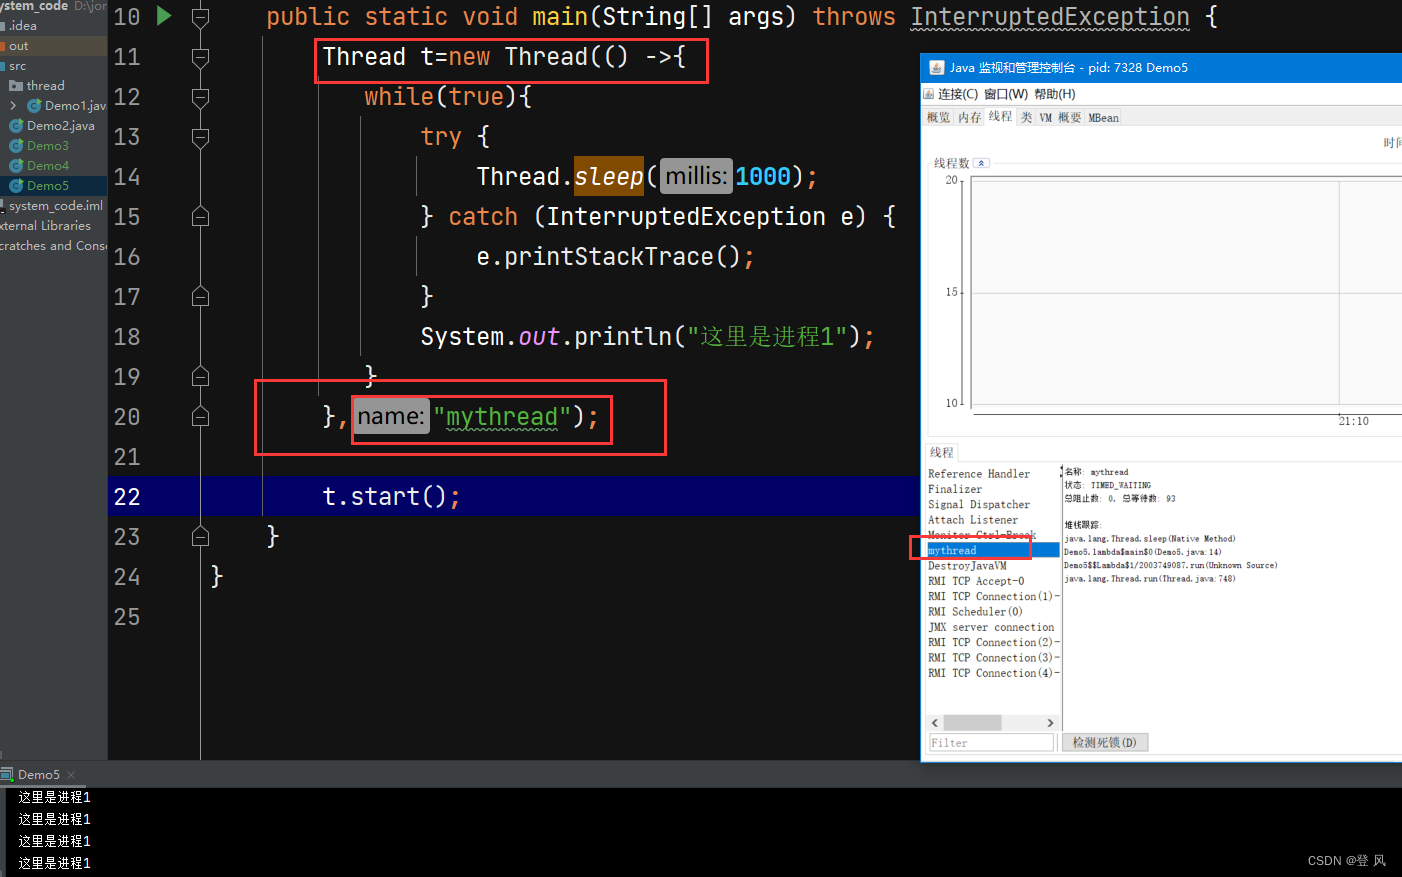Select the Signal Dispatcher thread
Screen dimensions: 1402x877
(979, 504)
